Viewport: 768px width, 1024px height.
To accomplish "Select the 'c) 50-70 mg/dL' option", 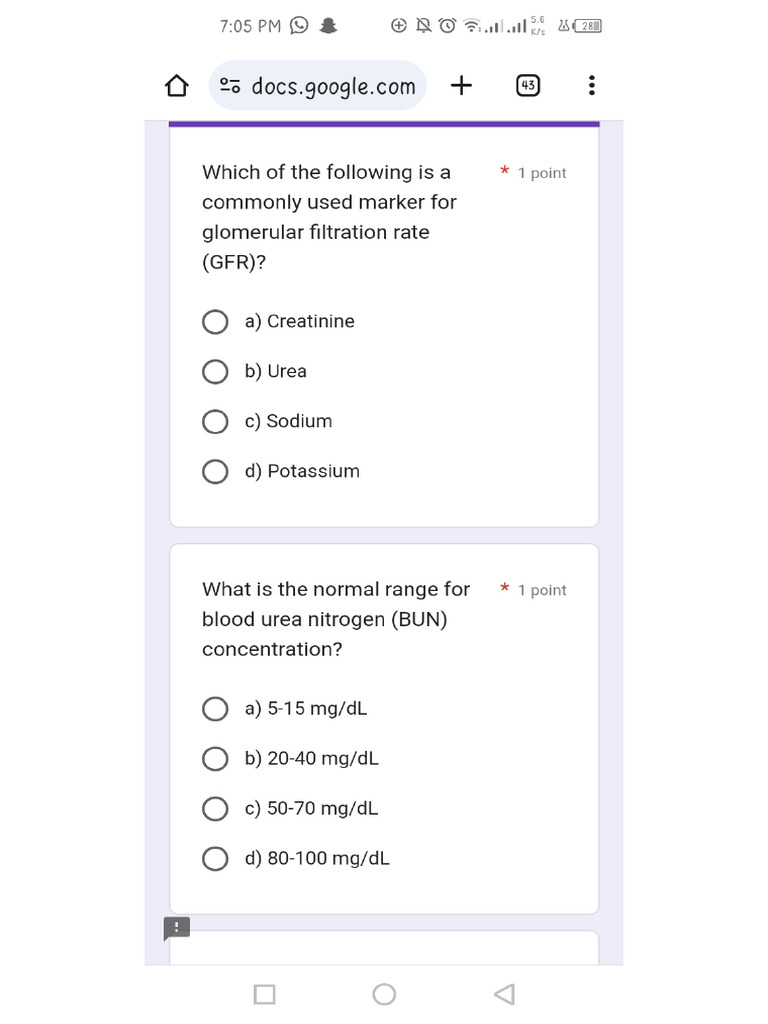I will pos(215,809).
